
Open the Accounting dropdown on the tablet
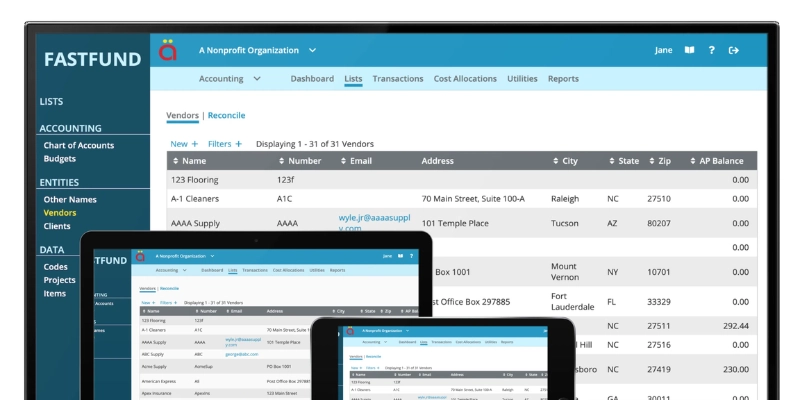171,270
